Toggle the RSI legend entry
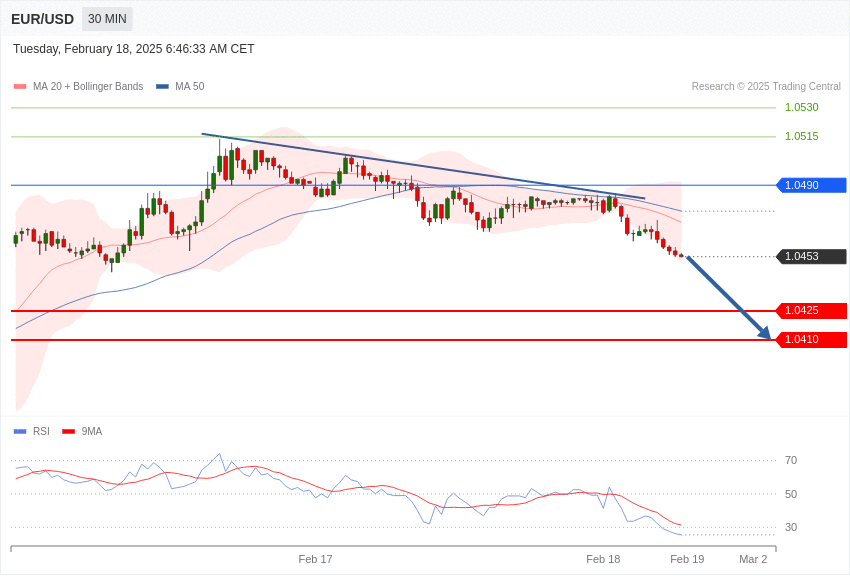 click(x=41, y=432)
